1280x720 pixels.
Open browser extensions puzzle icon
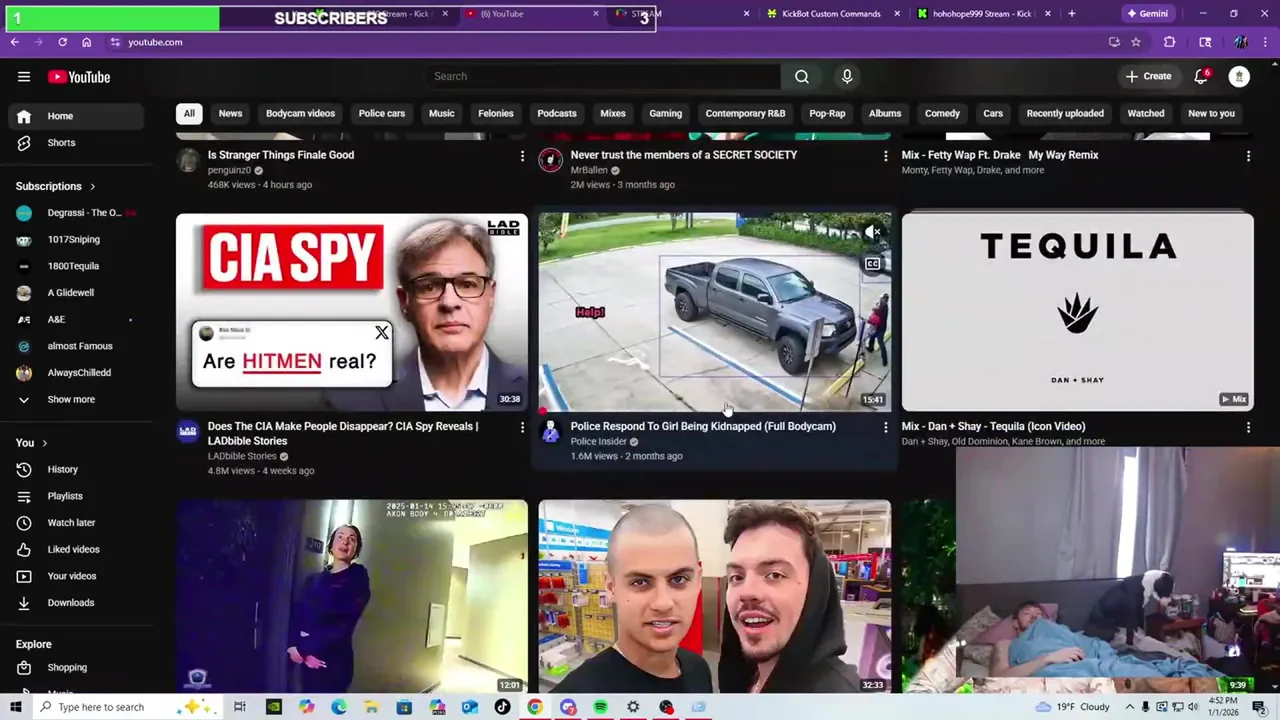pyautogui.click(x=1169, y=42)
